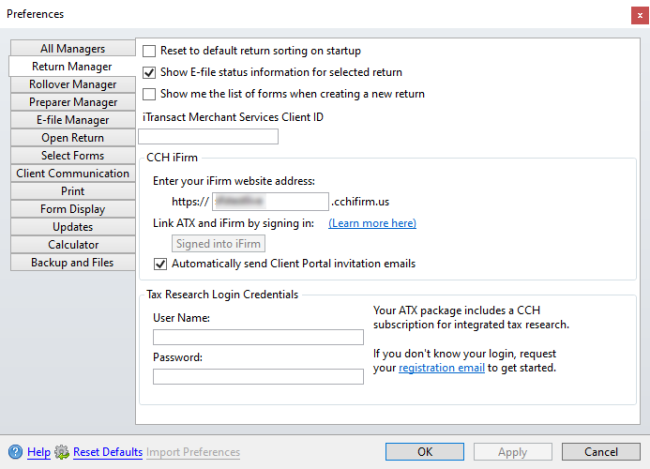Click the Tax Research Password field
Viewport: 650px width, 469px height.
tap(258, 377)
